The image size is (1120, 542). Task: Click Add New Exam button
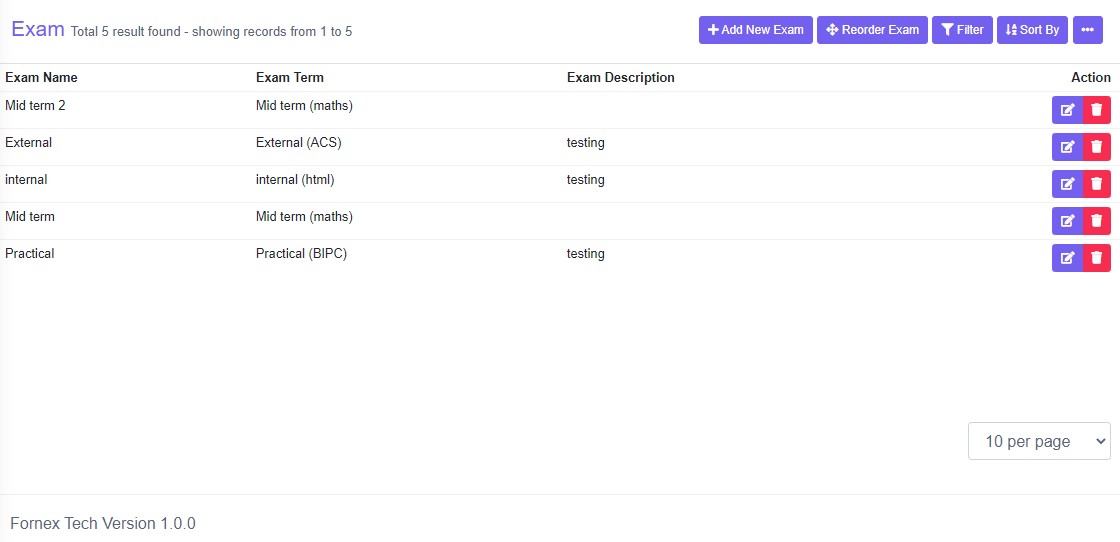[756, 30]
